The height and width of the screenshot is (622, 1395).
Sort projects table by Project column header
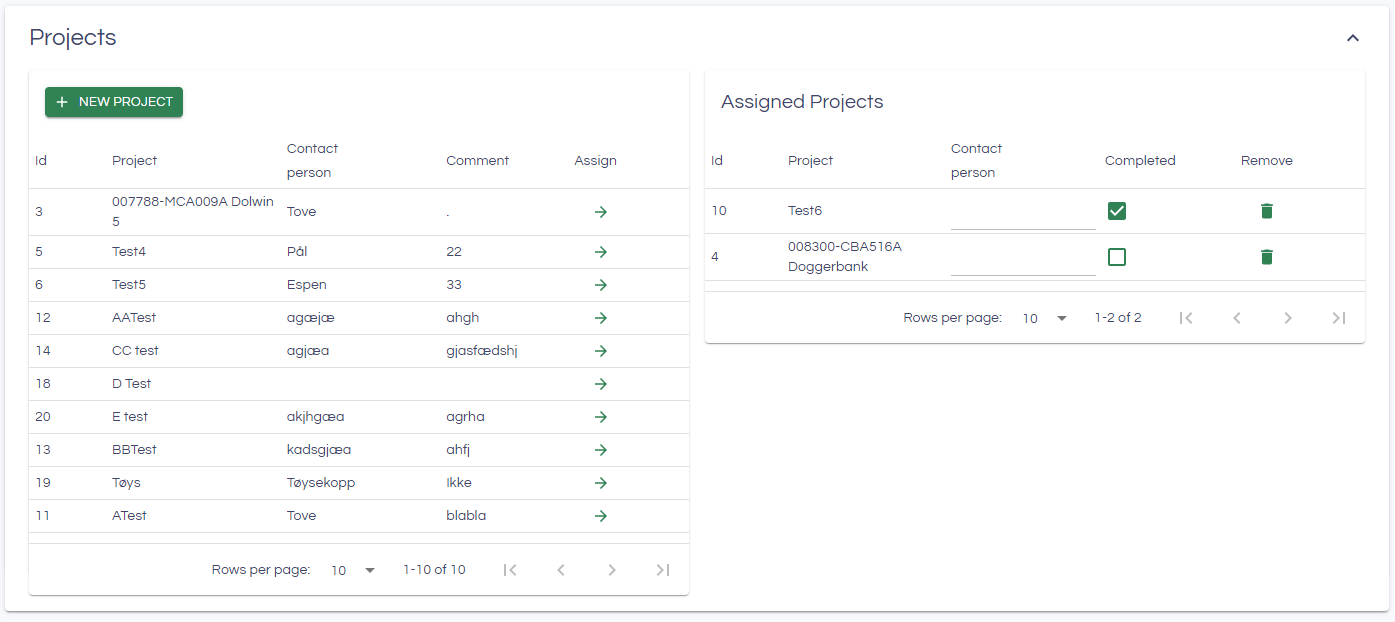134,161
